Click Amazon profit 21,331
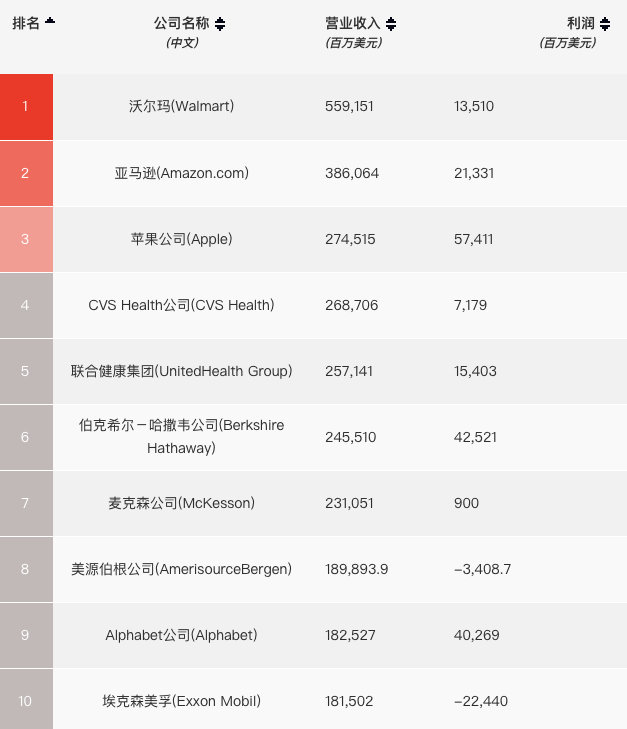The image size is (627, 729). pyautogui.click(x=474, y=173)
